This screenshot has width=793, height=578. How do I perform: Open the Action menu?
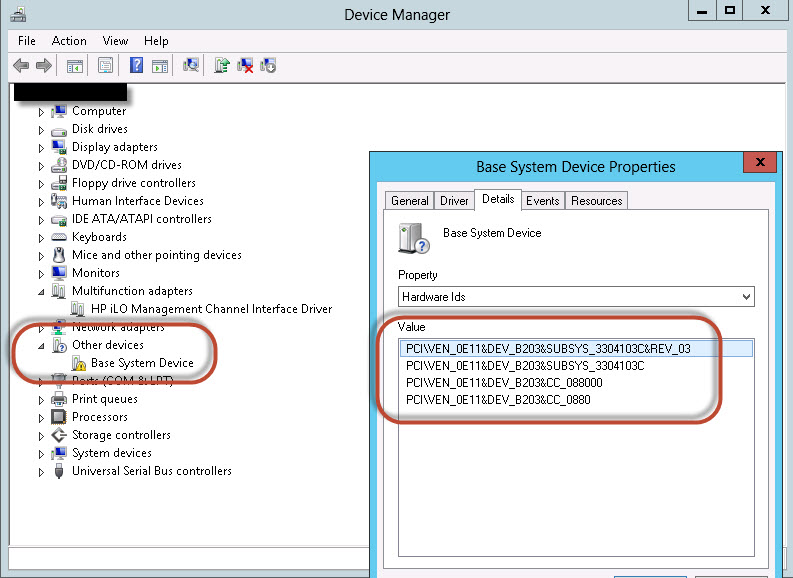(69, 41)
